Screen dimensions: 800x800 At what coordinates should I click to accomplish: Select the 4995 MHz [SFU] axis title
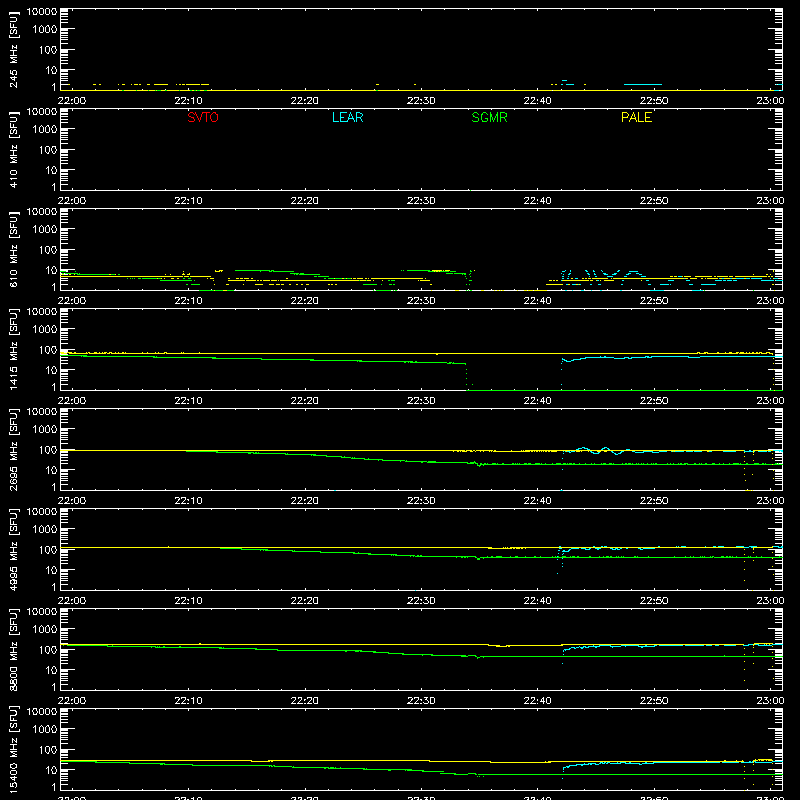tap(13, 549)
